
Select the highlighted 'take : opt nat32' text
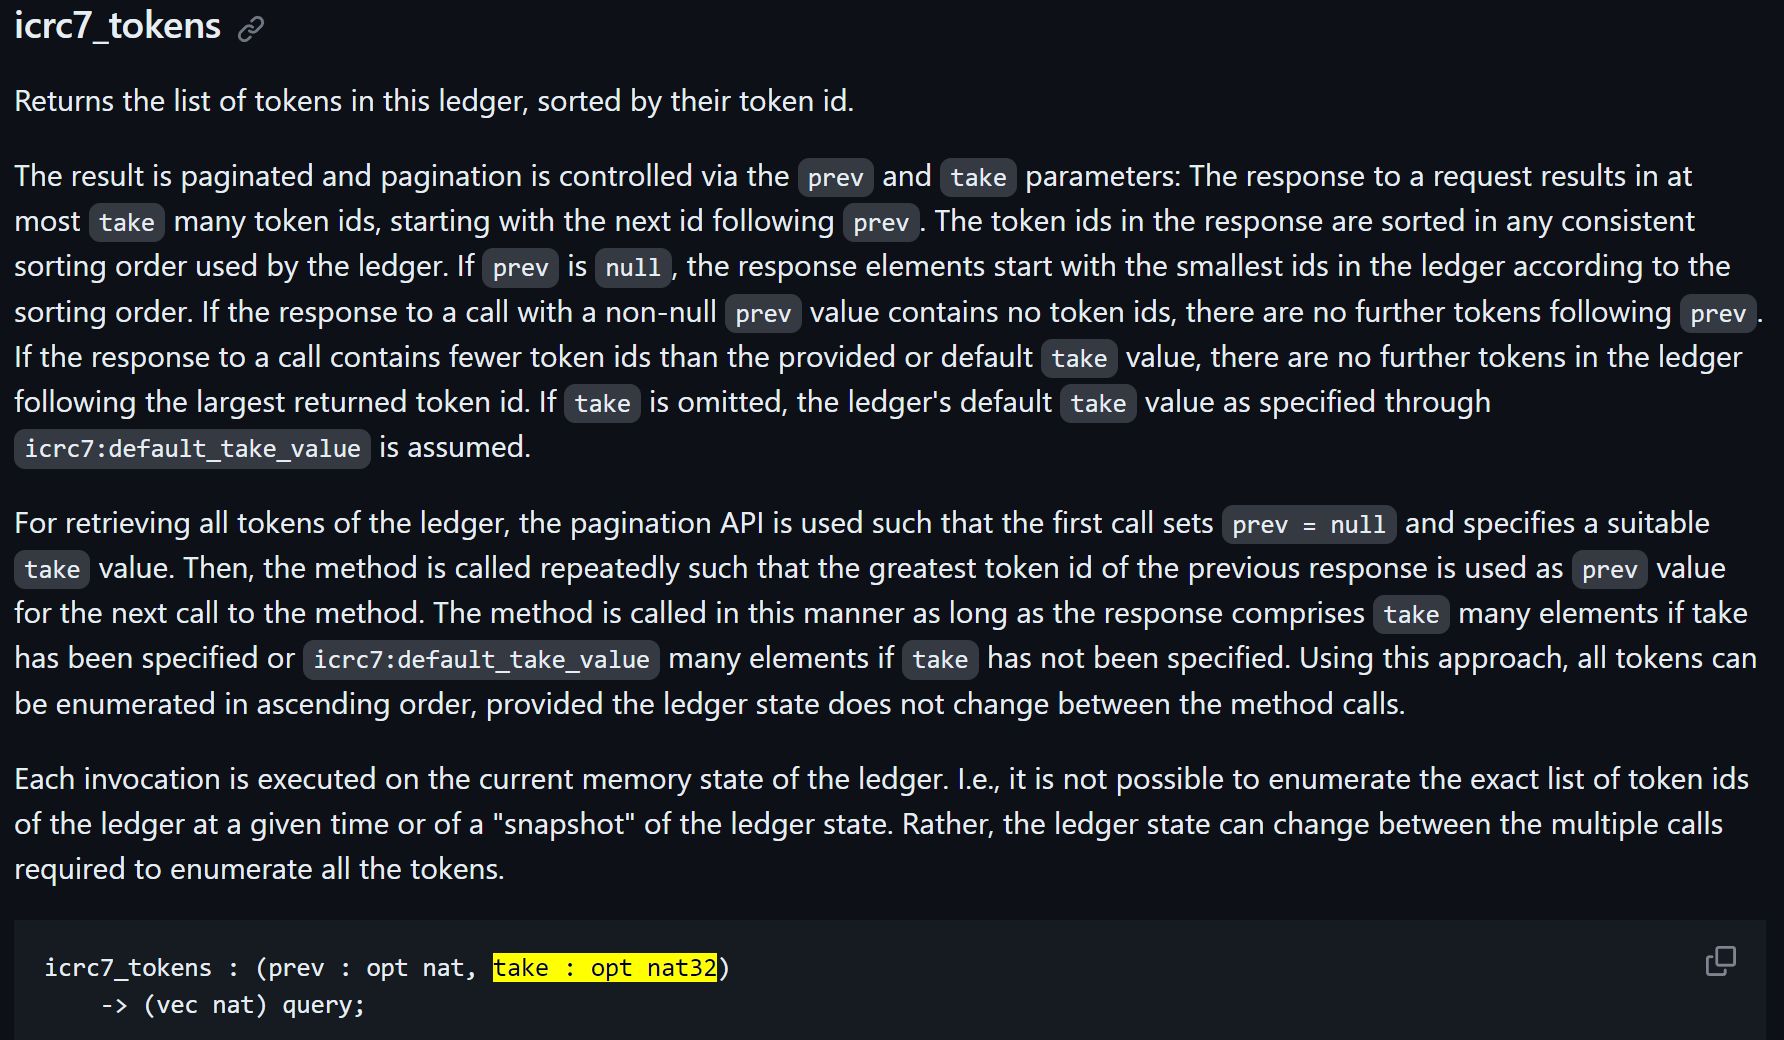coord(605,967)
